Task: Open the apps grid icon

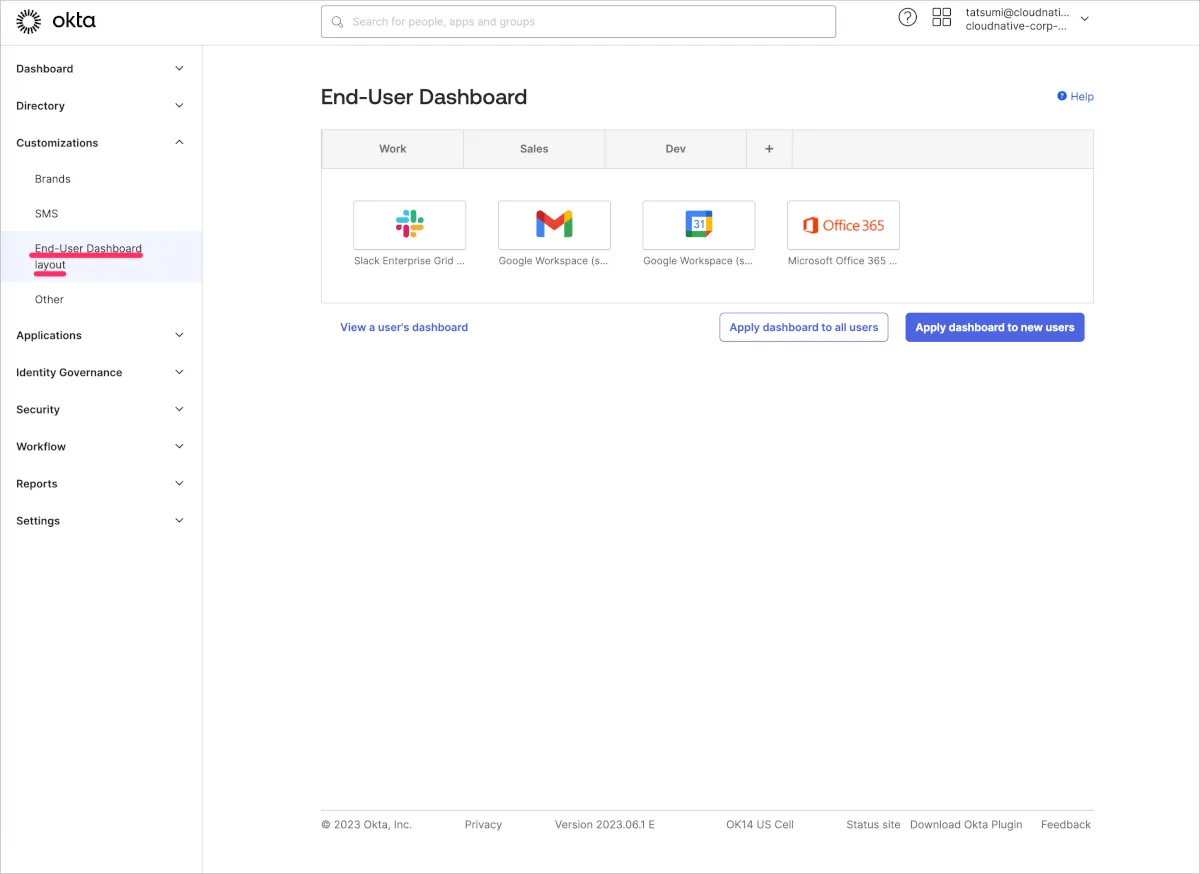Action: click(941, 17)
